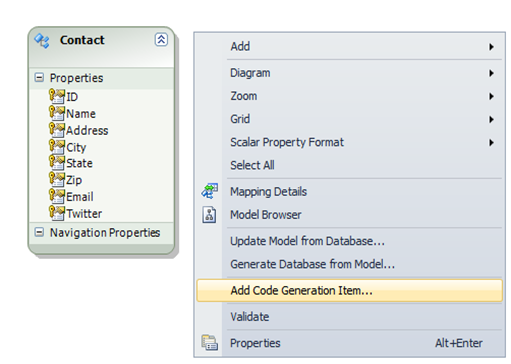Click the Properties menu icon

coord(210,343)
